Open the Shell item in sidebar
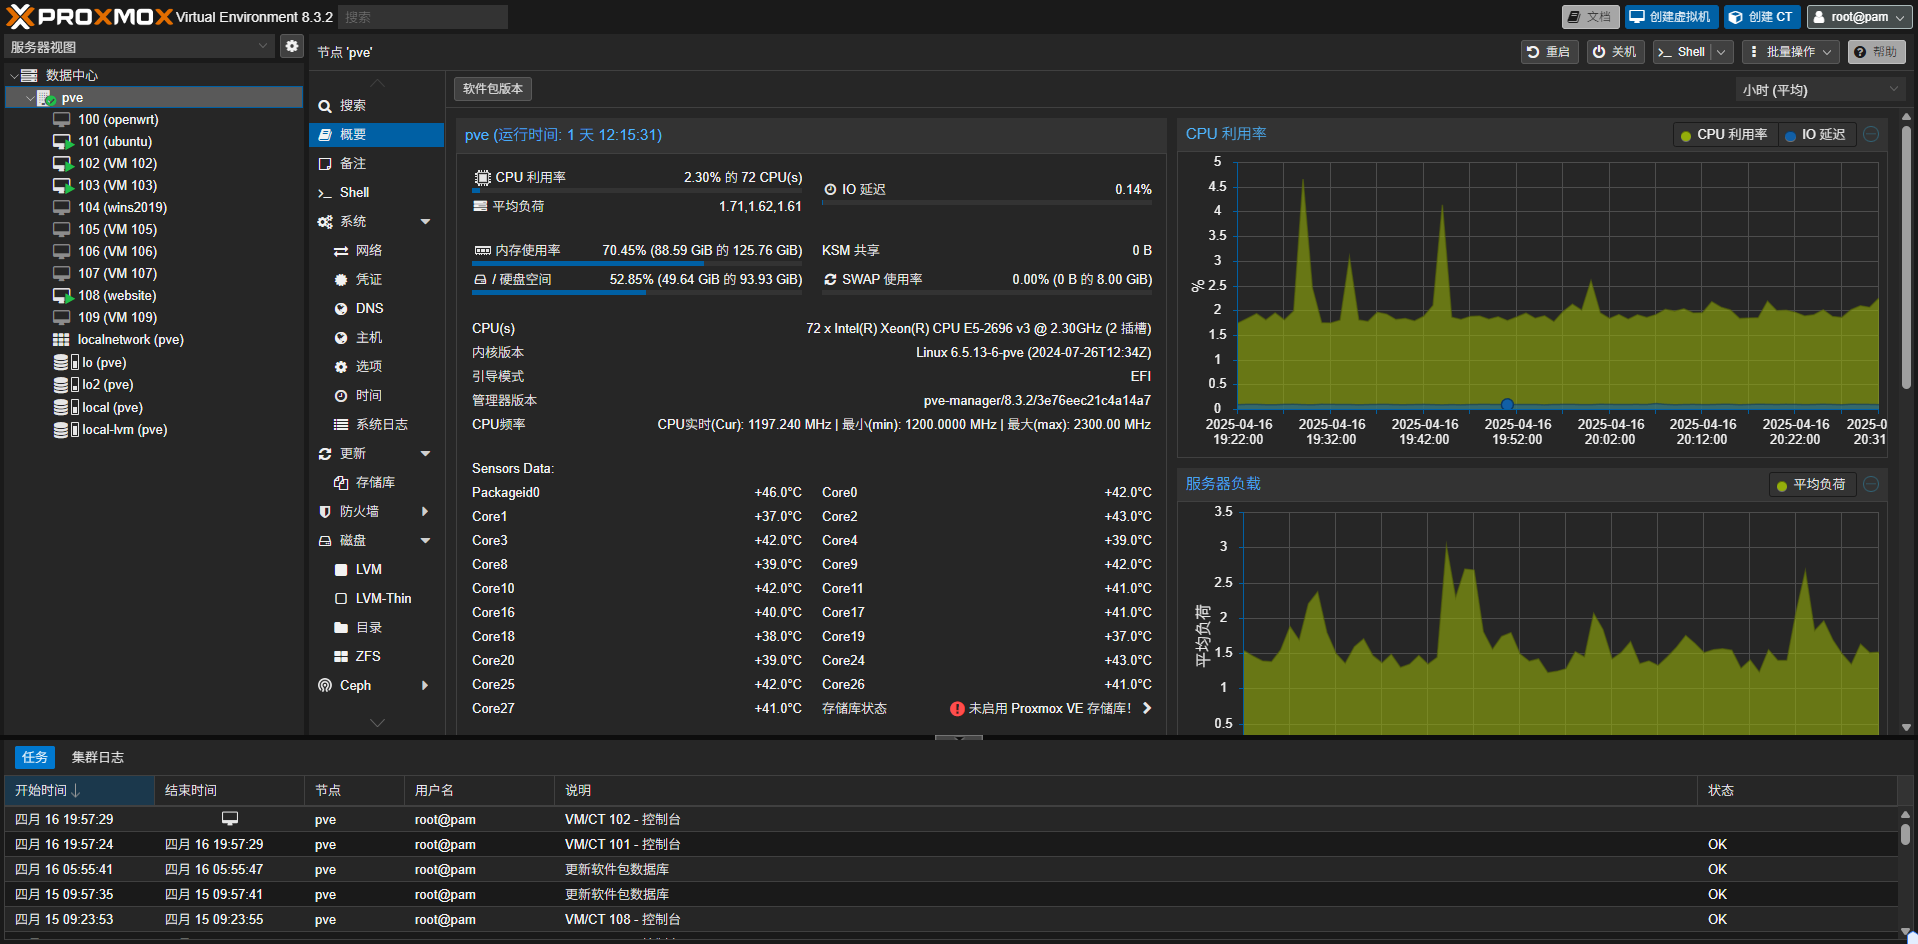This screenshot has height=944, width=1918. pos(354,193)
